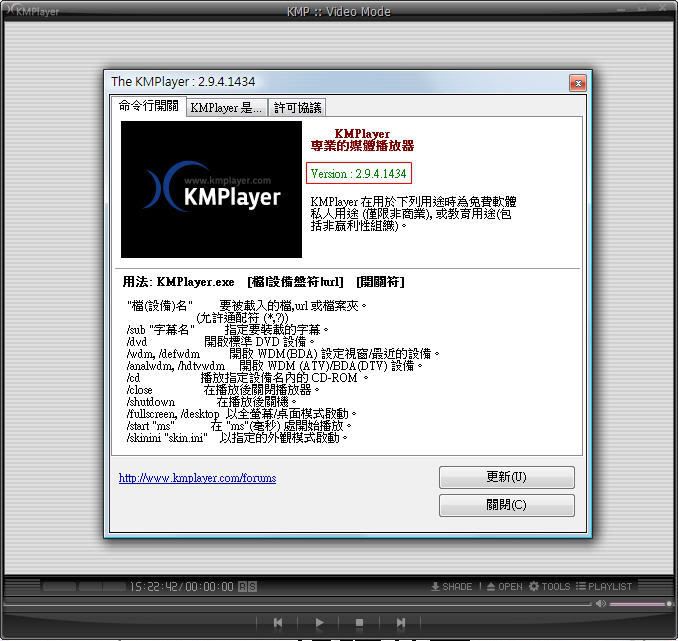Play the video with the play button
Image resolution: width=678 pixels, height=641 pixels.
point(319,622)
